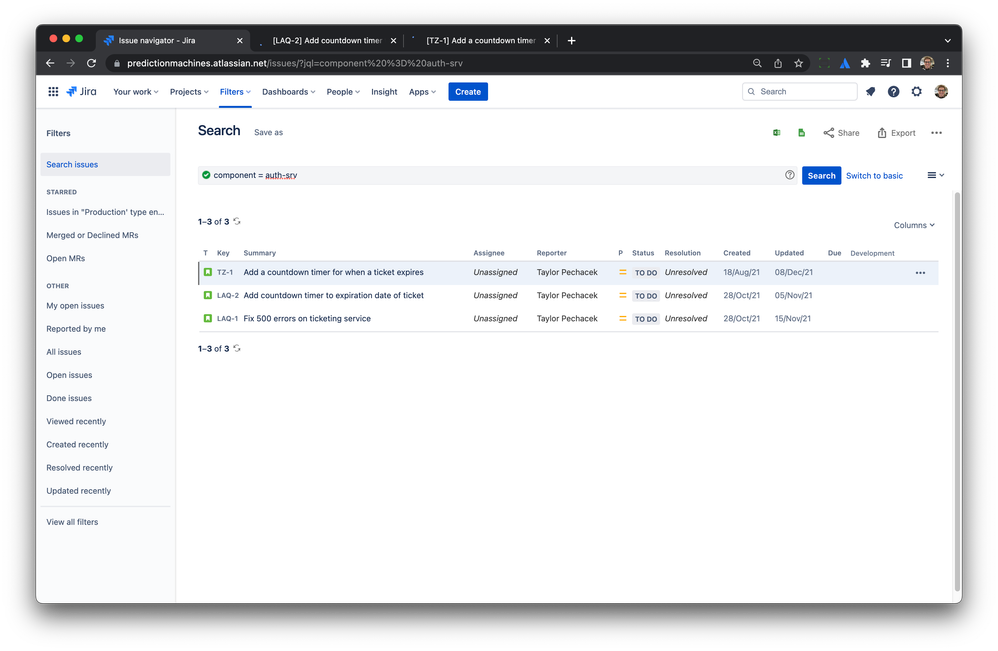Expand the Filters menu
This screenshot has width=998, height=651.
235,92
